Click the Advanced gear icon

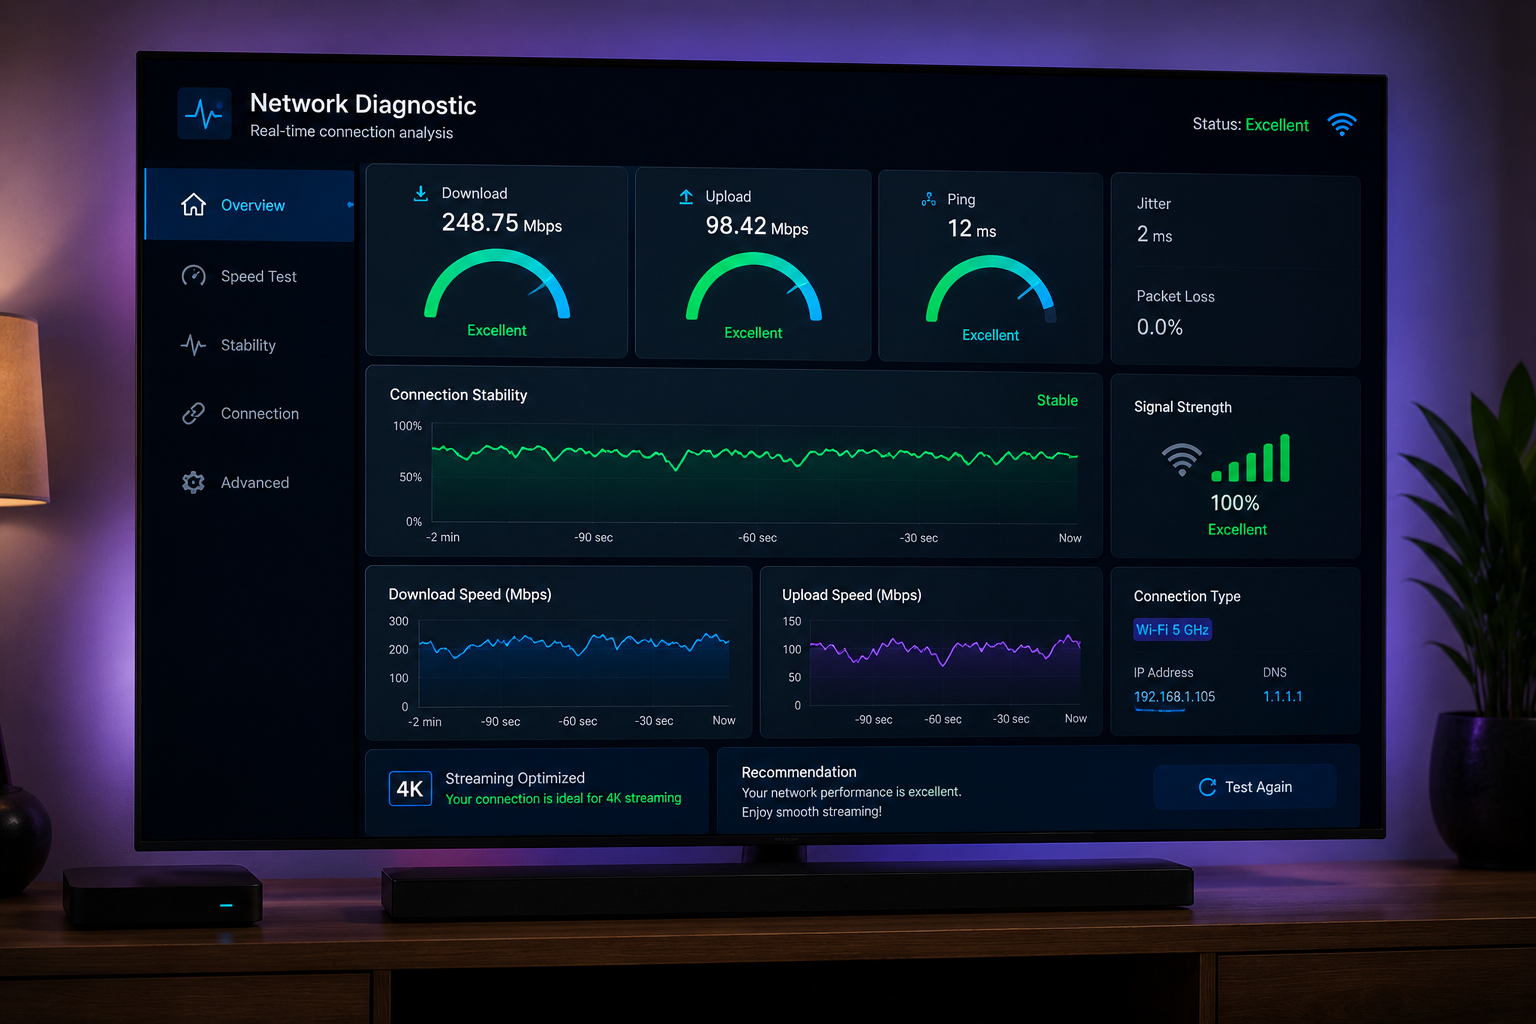(194, 482)
